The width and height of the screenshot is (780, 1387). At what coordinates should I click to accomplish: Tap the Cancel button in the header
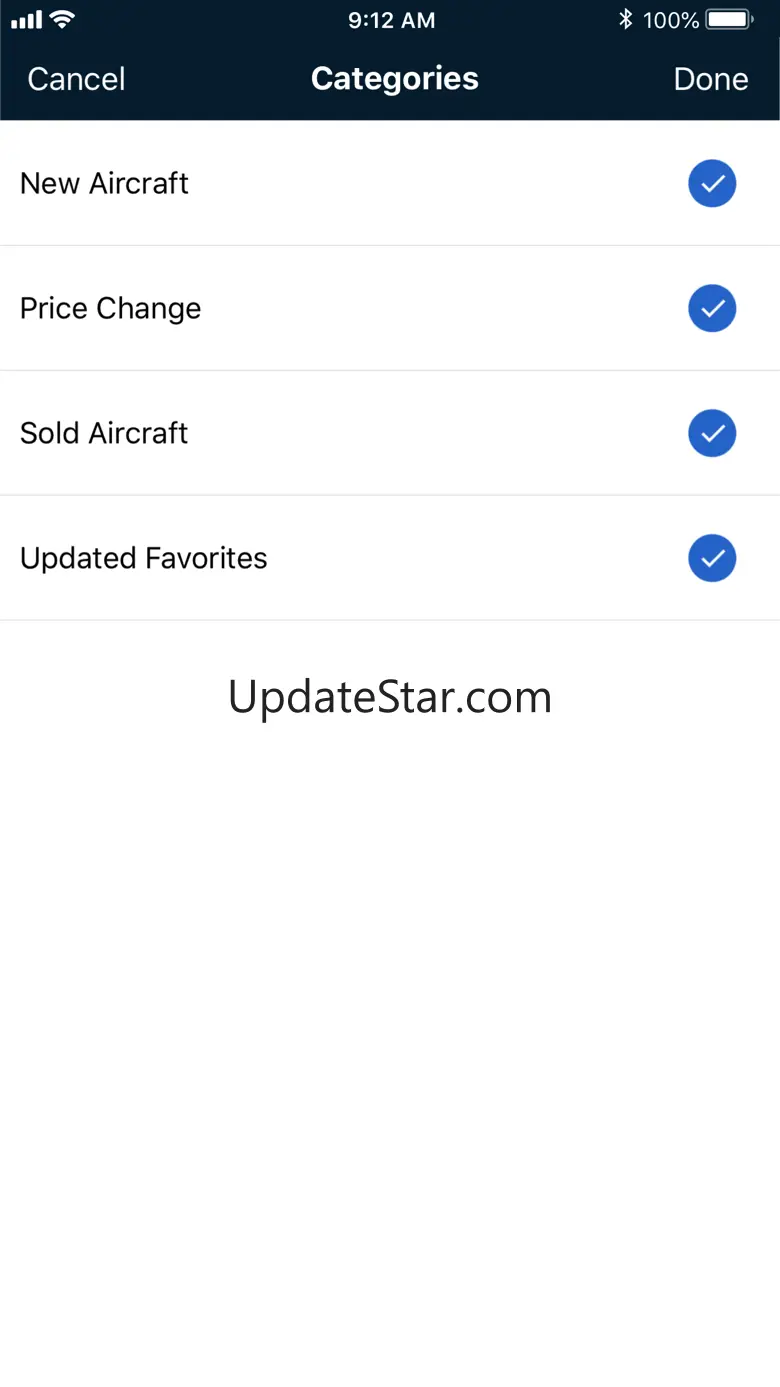point(76,79)
